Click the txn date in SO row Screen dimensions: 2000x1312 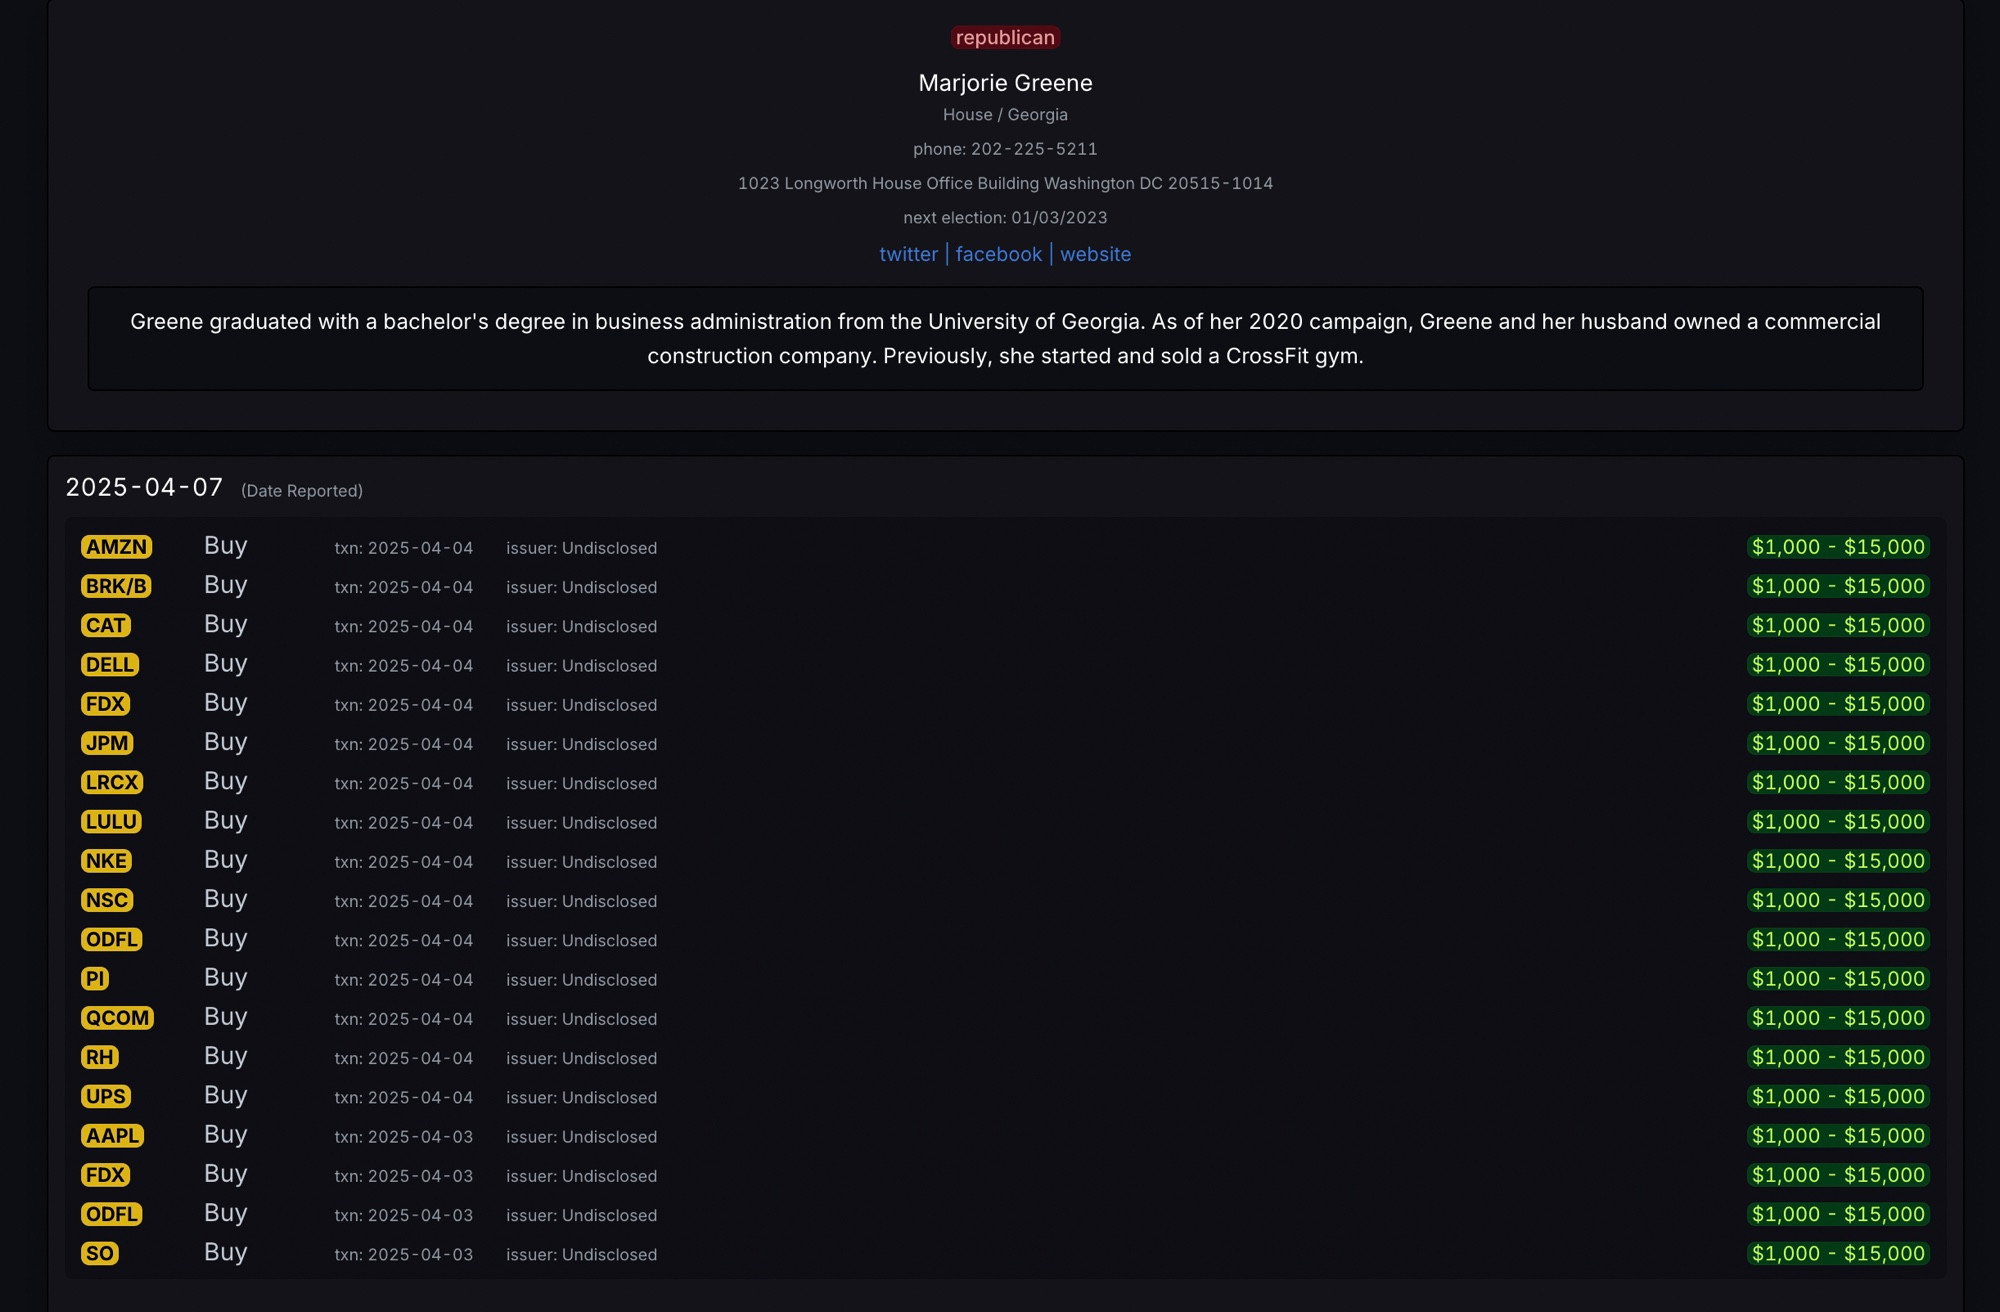tap(403, 1255)
